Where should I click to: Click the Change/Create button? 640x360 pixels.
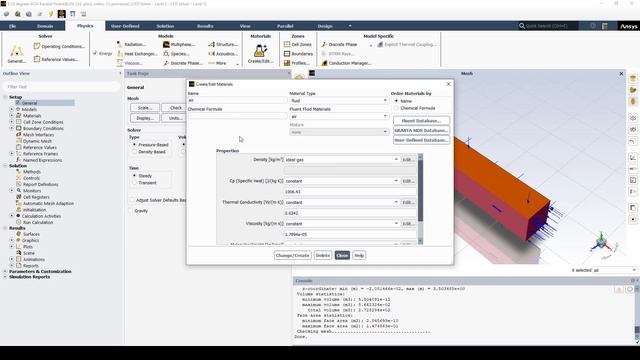[293, 255]
